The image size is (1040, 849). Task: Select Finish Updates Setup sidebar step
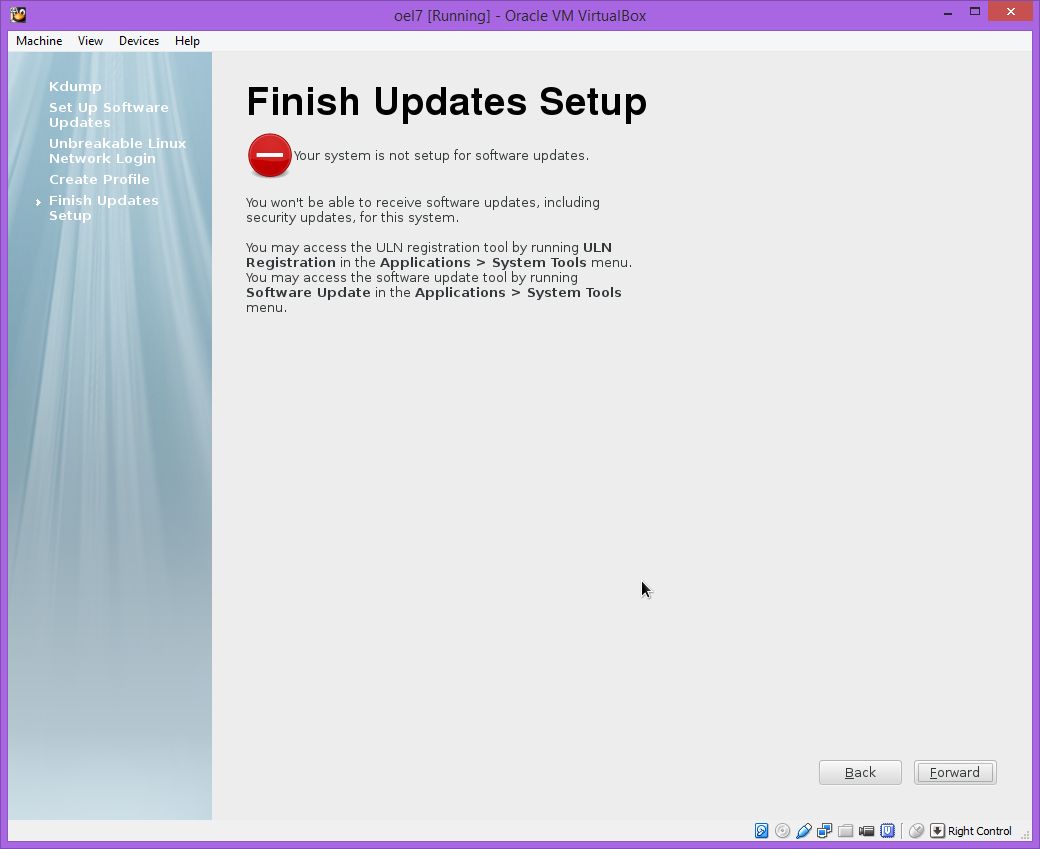(x=103, y=208)
